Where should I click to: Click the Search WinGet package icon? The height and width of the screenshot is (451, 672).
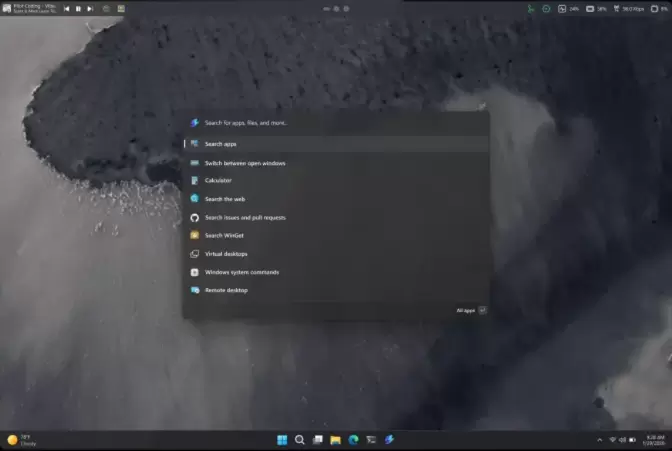195,235
